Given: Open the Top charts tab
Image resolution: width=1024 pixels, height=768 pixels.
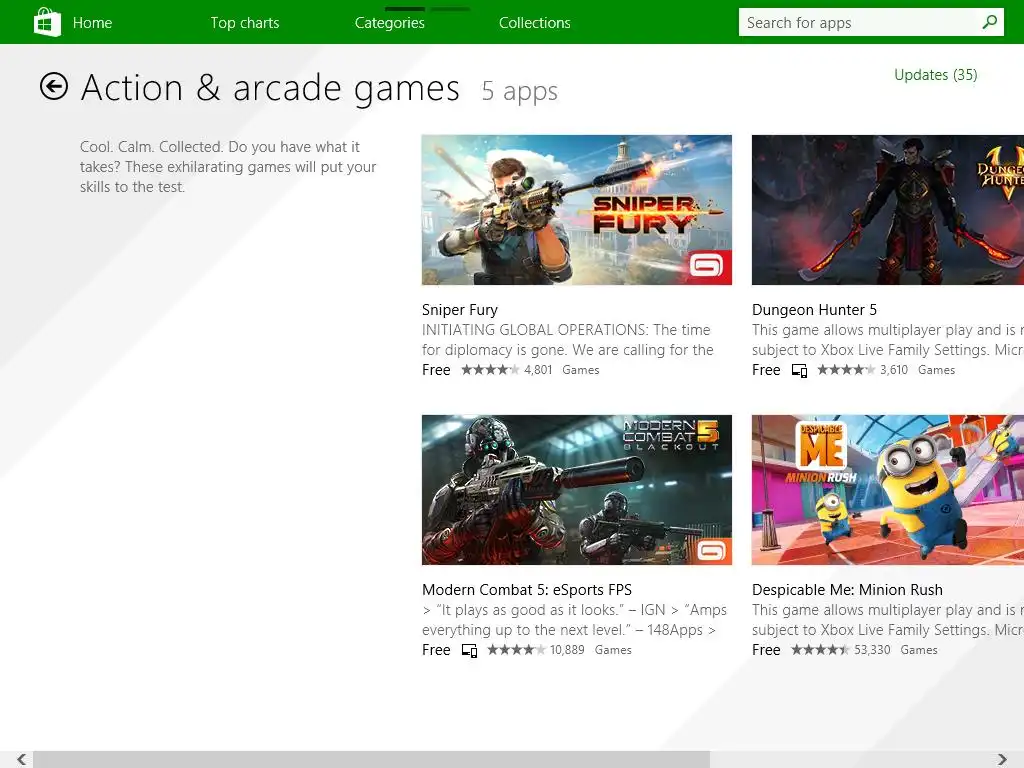Looking at the screenshot, I should point(245,23).
